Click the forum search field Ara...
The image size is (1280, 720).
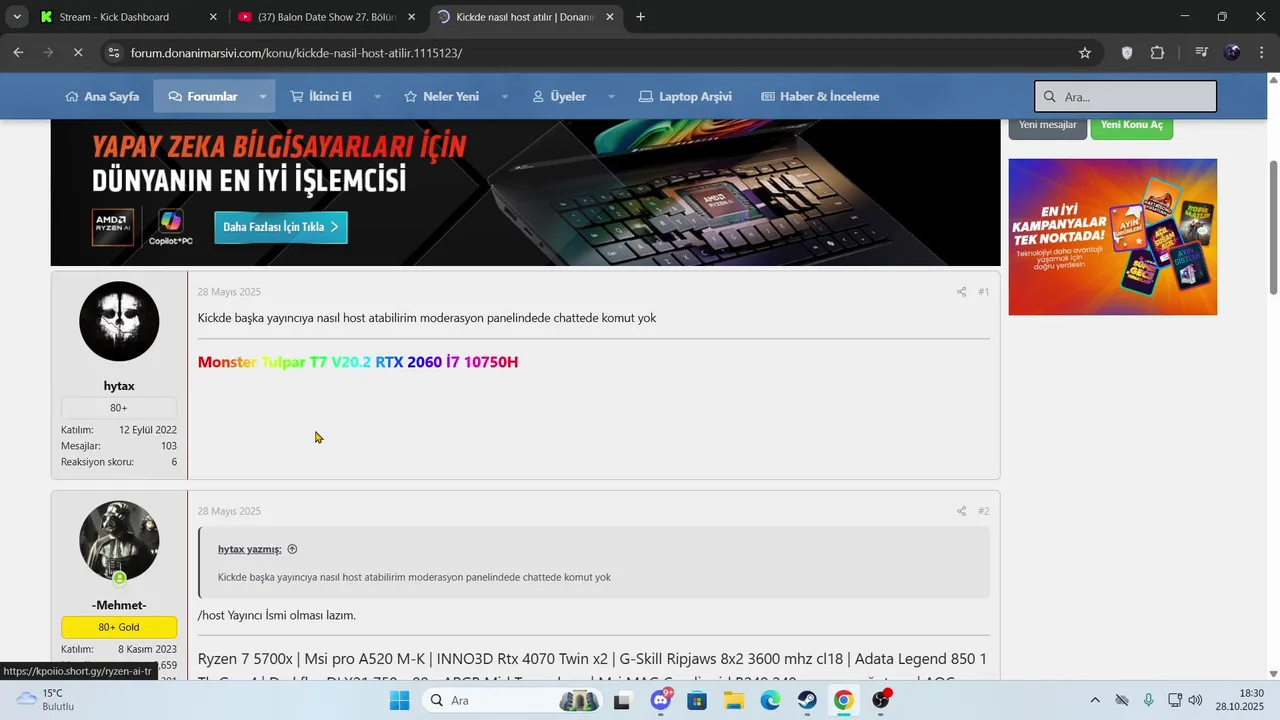(1125, 97)
